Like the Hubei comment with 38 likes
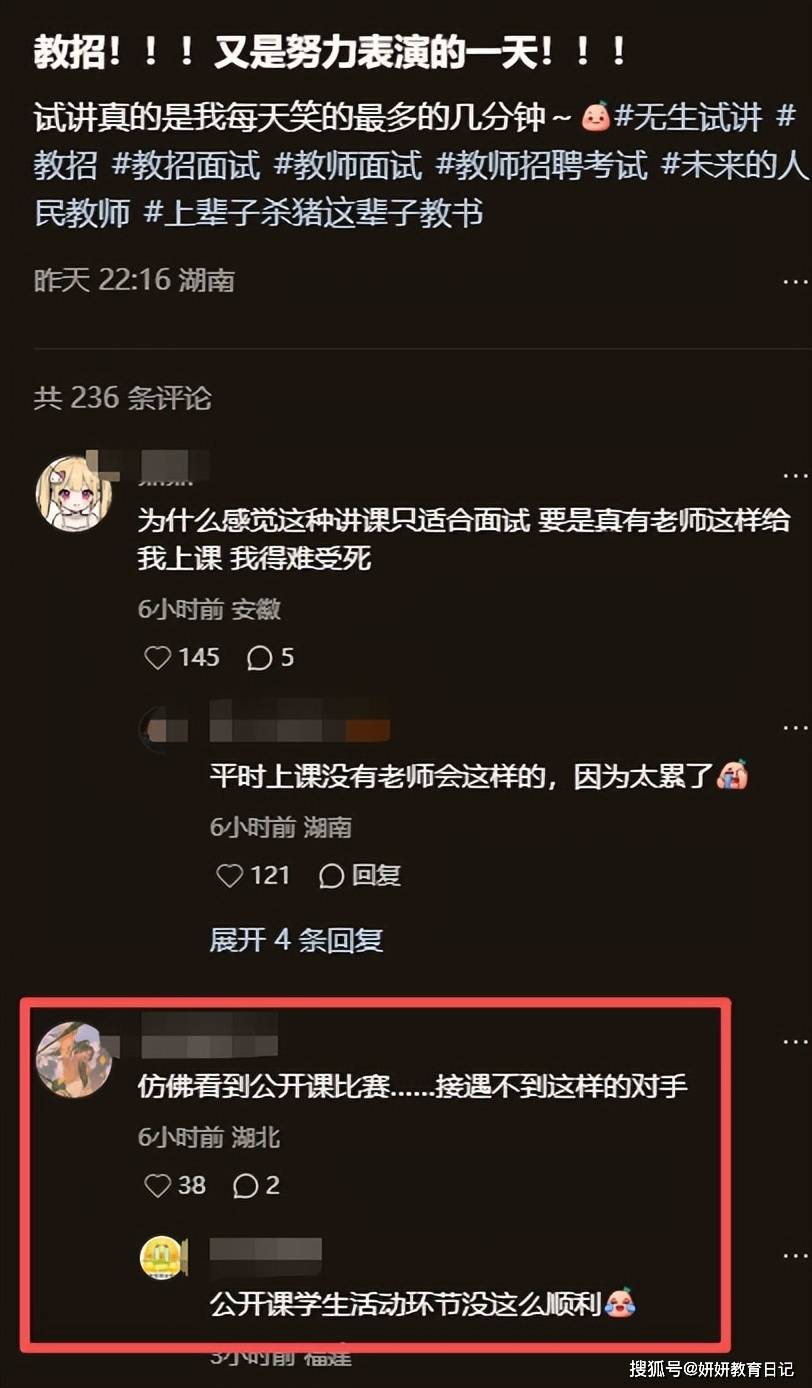812x1388 pixels. pos(158,1186)
